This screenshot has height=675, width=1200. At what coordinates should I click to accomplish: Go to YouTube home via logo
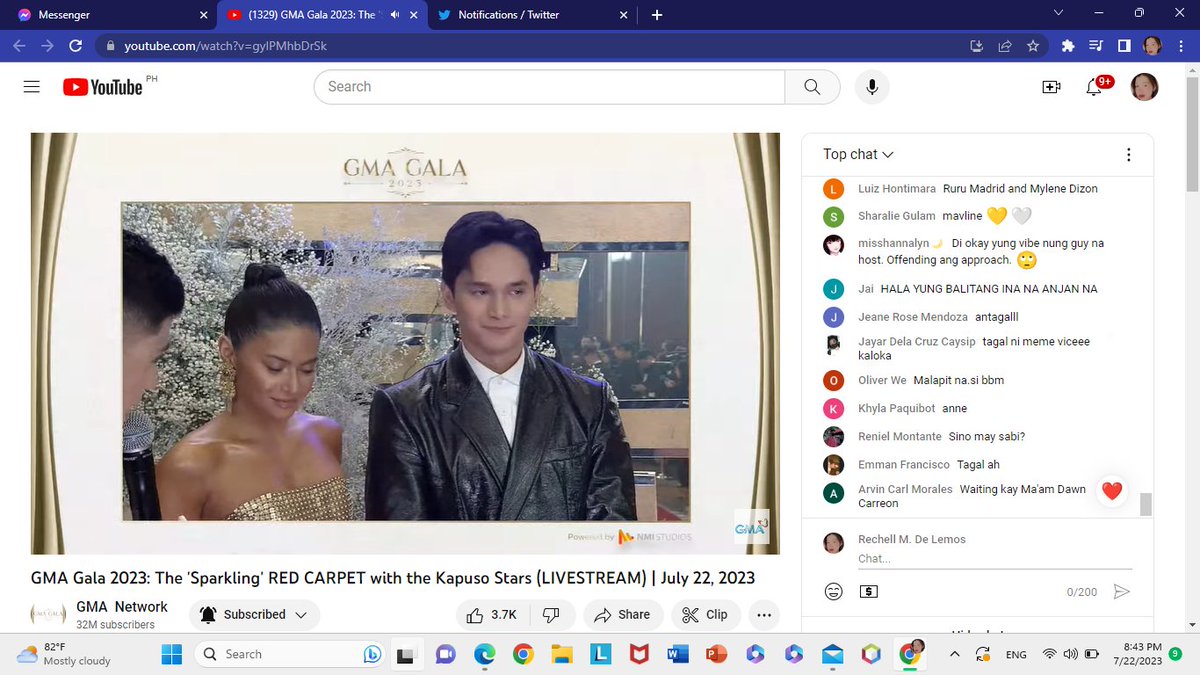point(103,87)
